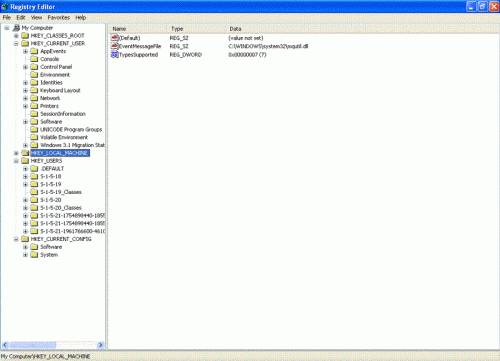The width and height of the screenshot is (500, 361).
Task: Click the Registry Editor title bar icon
Action: [5, 6]
